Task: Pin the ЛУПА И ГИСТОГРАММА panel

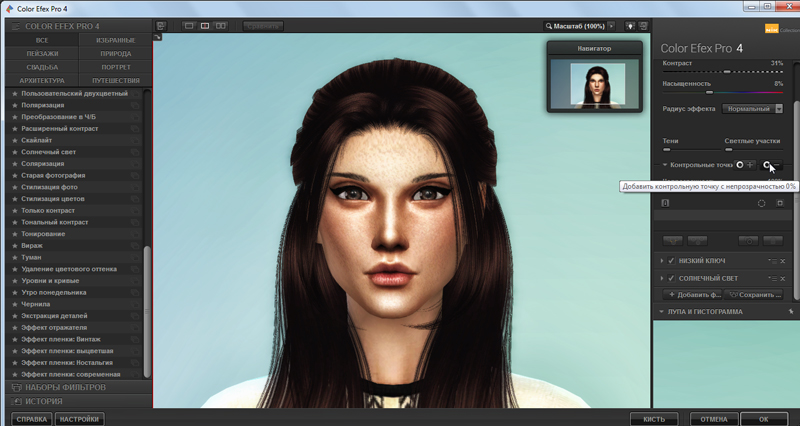Action: [x=791, y=311]
